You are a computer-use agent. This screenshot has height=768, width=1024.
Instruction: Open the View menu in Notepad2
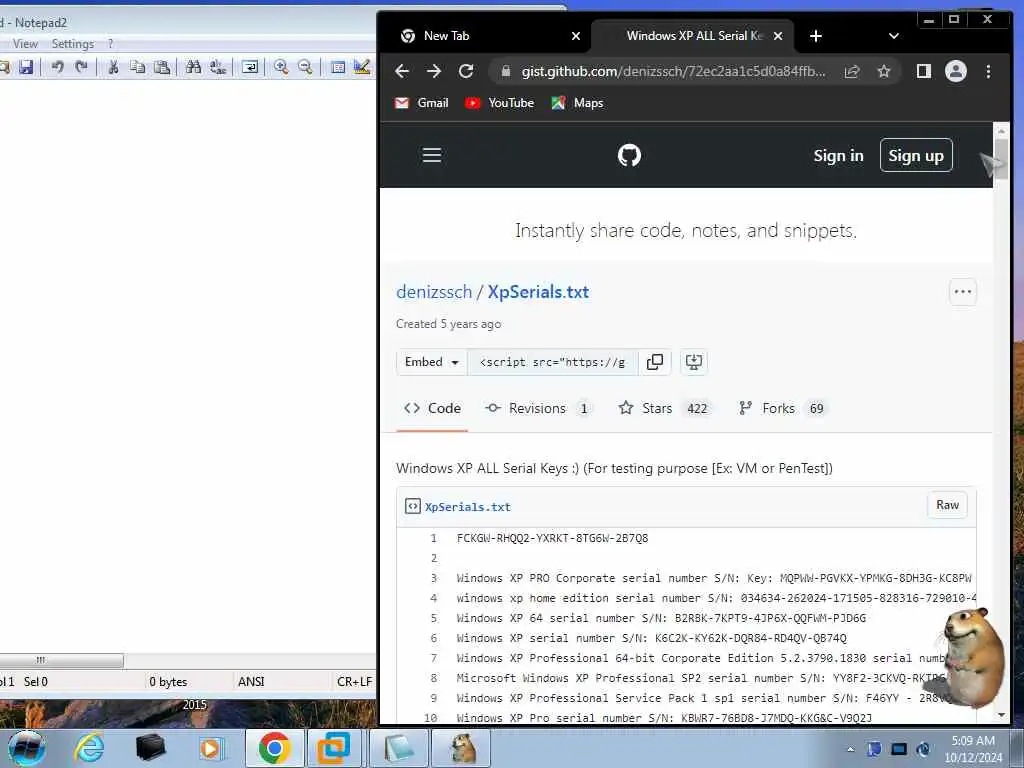tap(25, 44)
